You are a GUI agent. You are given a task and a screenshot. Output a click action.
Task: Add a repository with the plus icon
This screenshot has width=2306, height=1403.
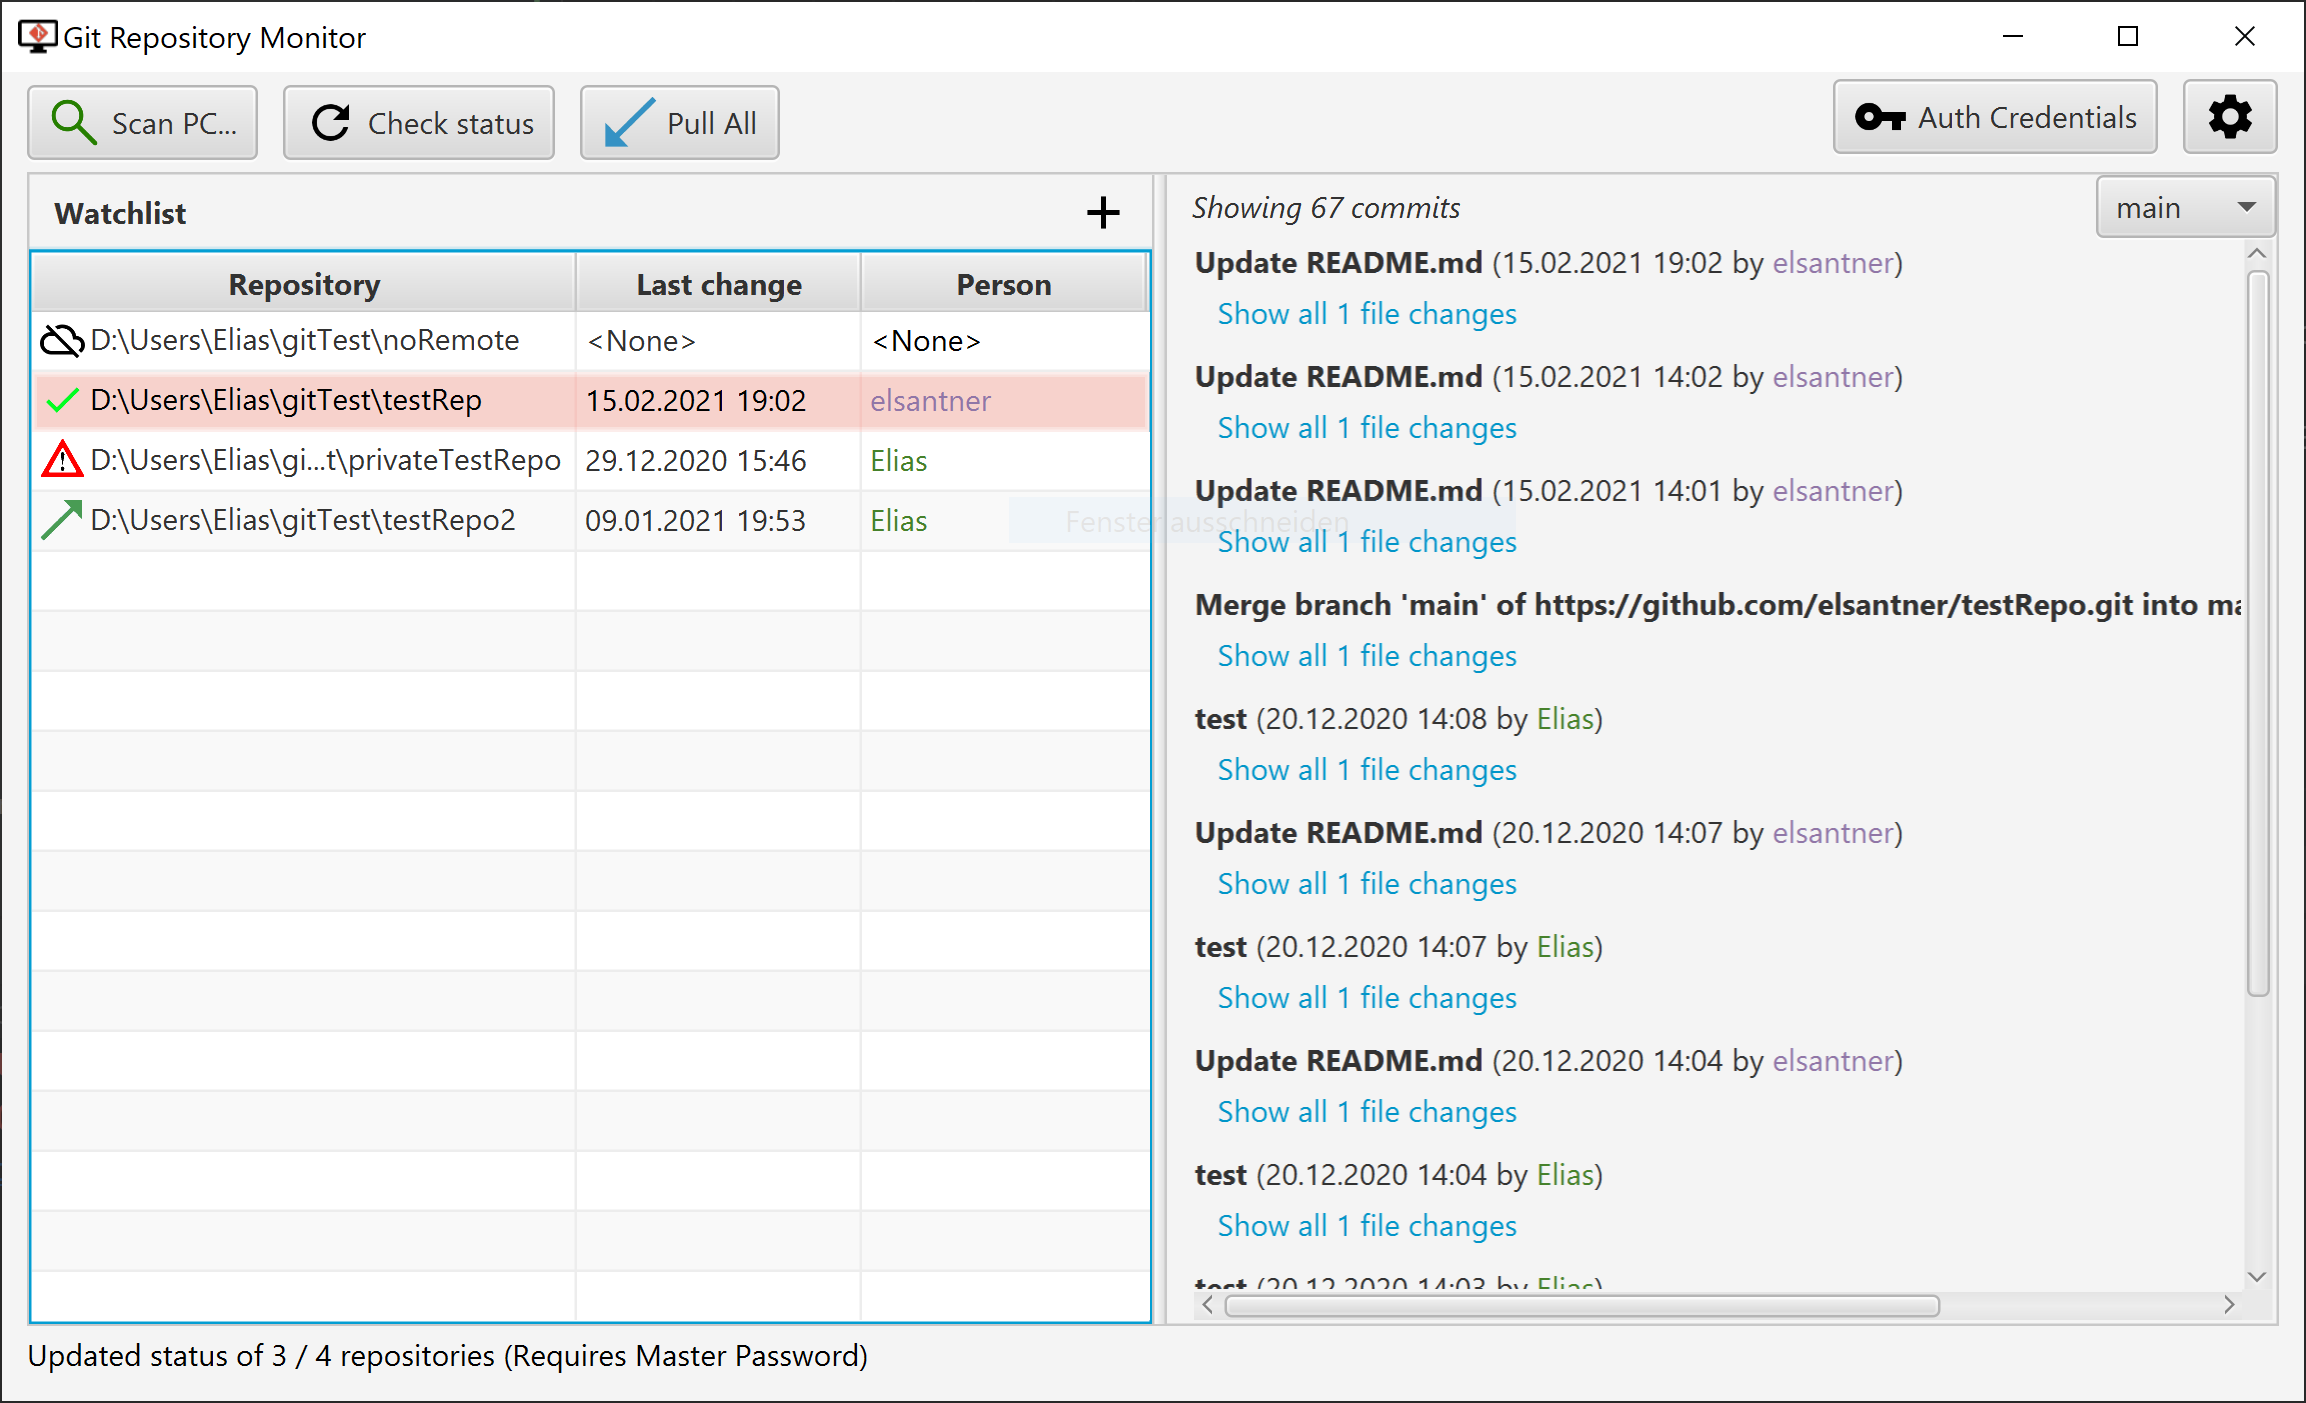[1103, 212]
